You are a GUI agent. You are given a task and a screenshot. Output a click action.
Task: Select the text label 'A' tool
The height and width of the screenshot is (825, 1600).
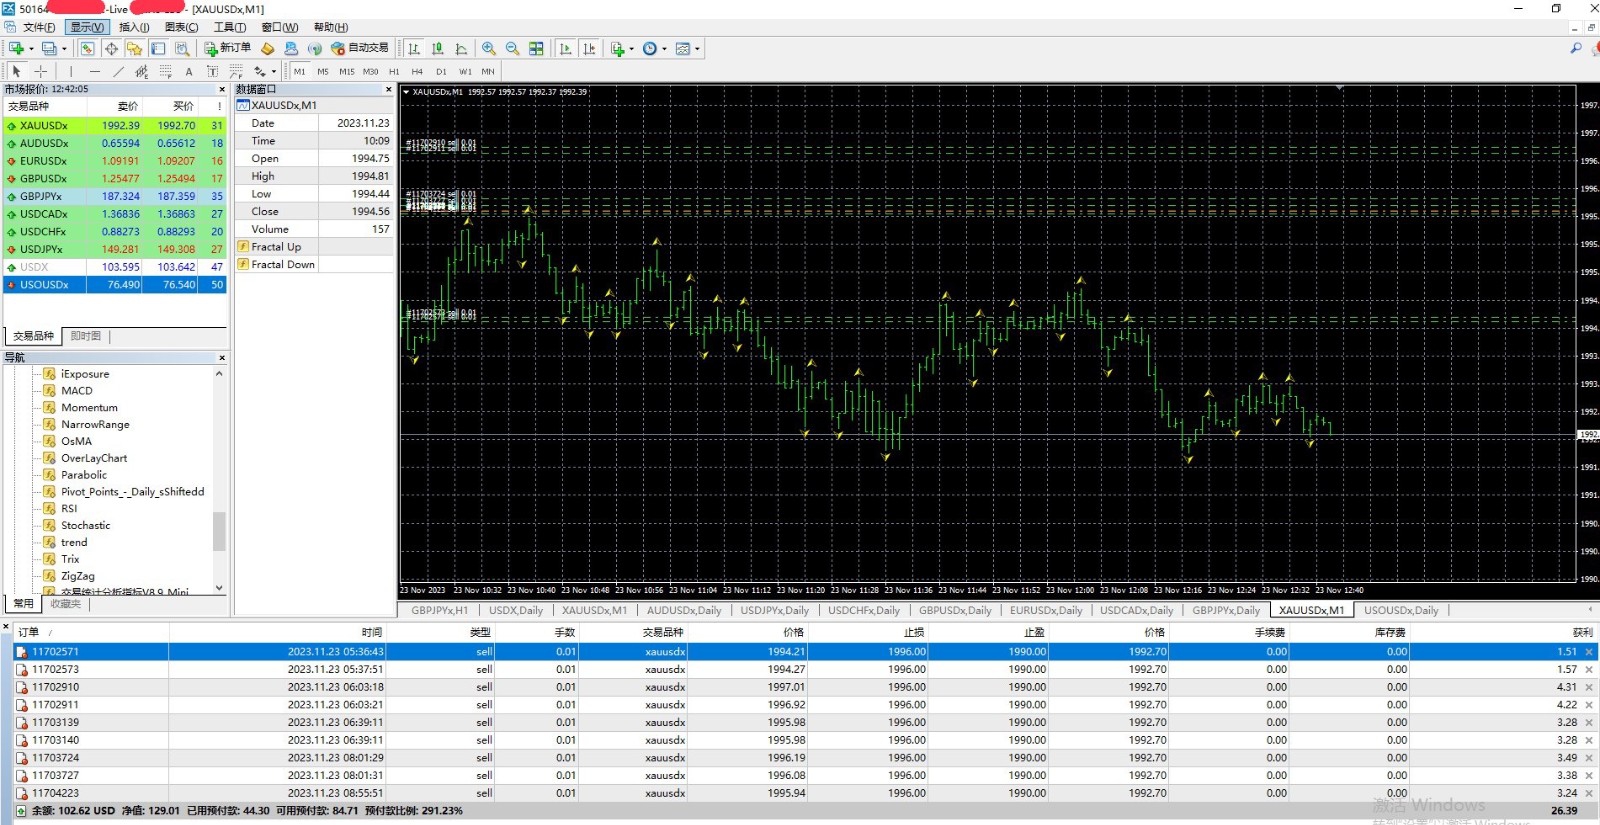[188, 71]
